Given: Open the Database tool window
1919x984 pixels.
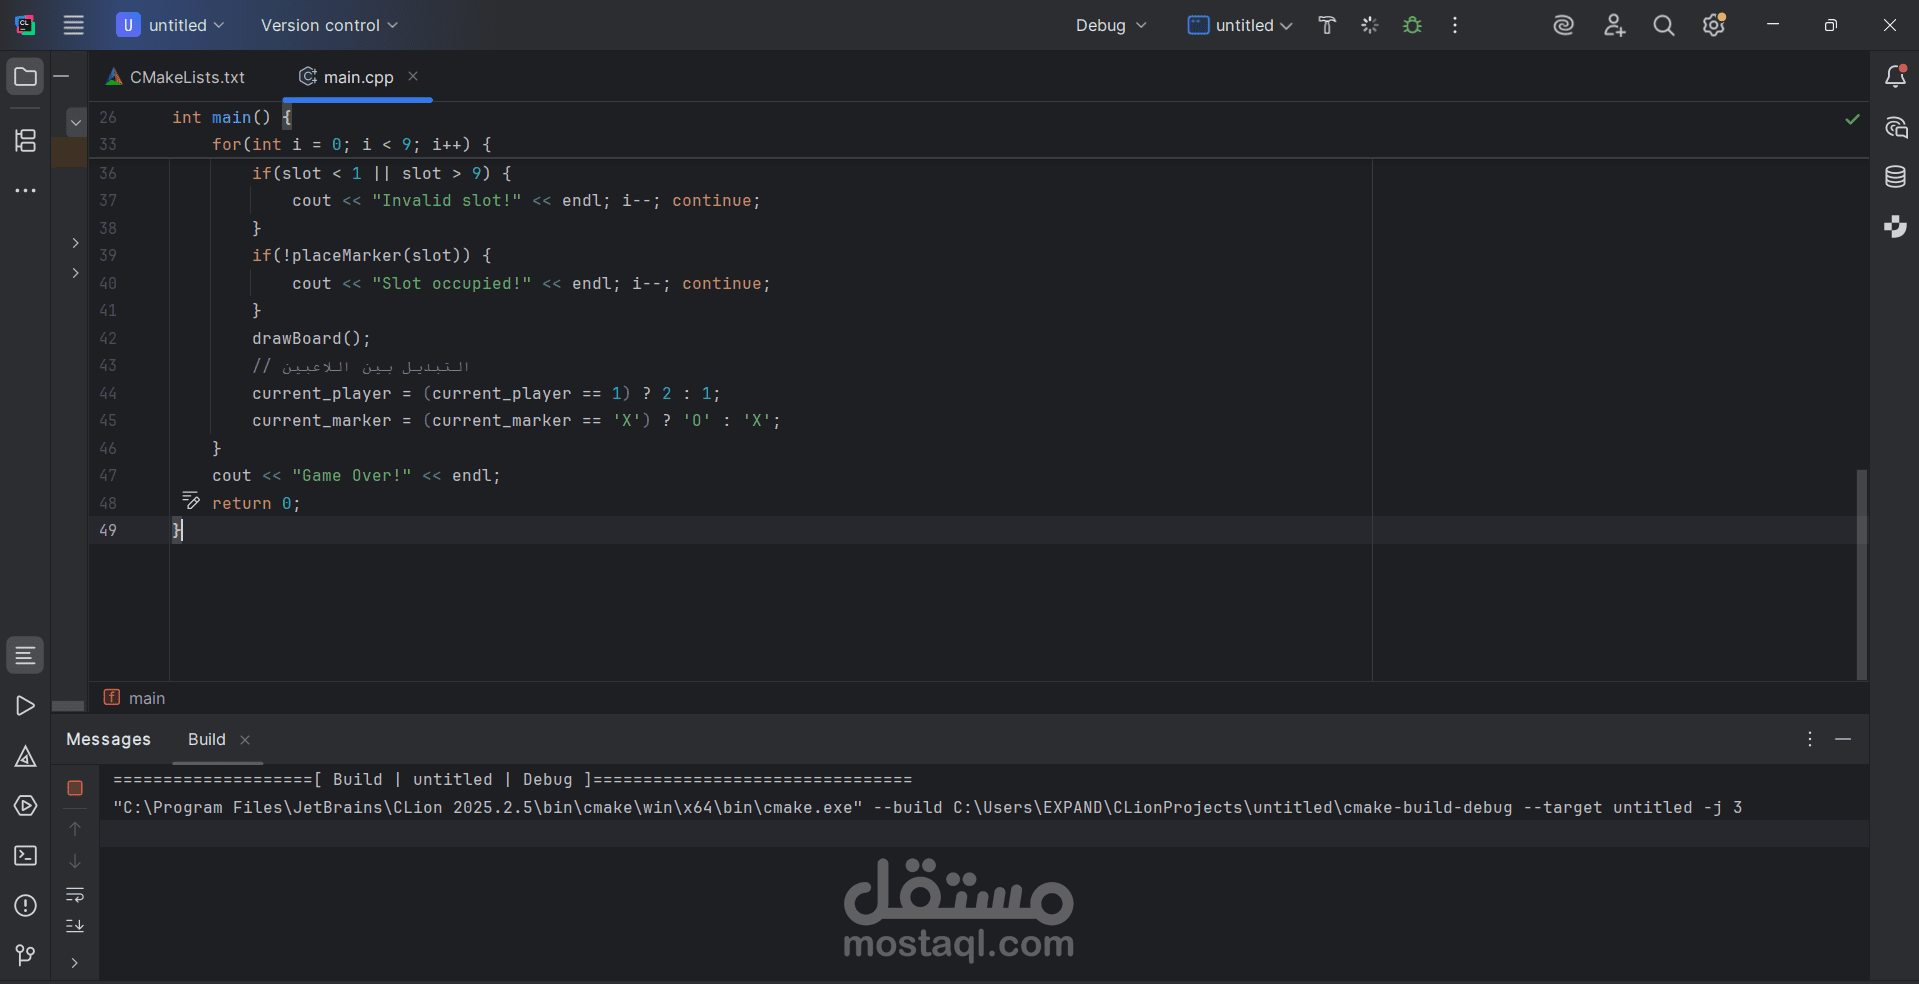Looking at the screenshot, I should pyautogui.click(x=1895, y=177).
